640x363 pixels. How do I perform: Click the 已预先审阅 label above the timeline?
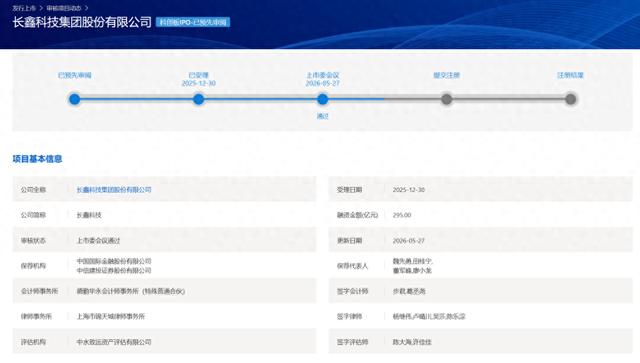tap(75, 75)
